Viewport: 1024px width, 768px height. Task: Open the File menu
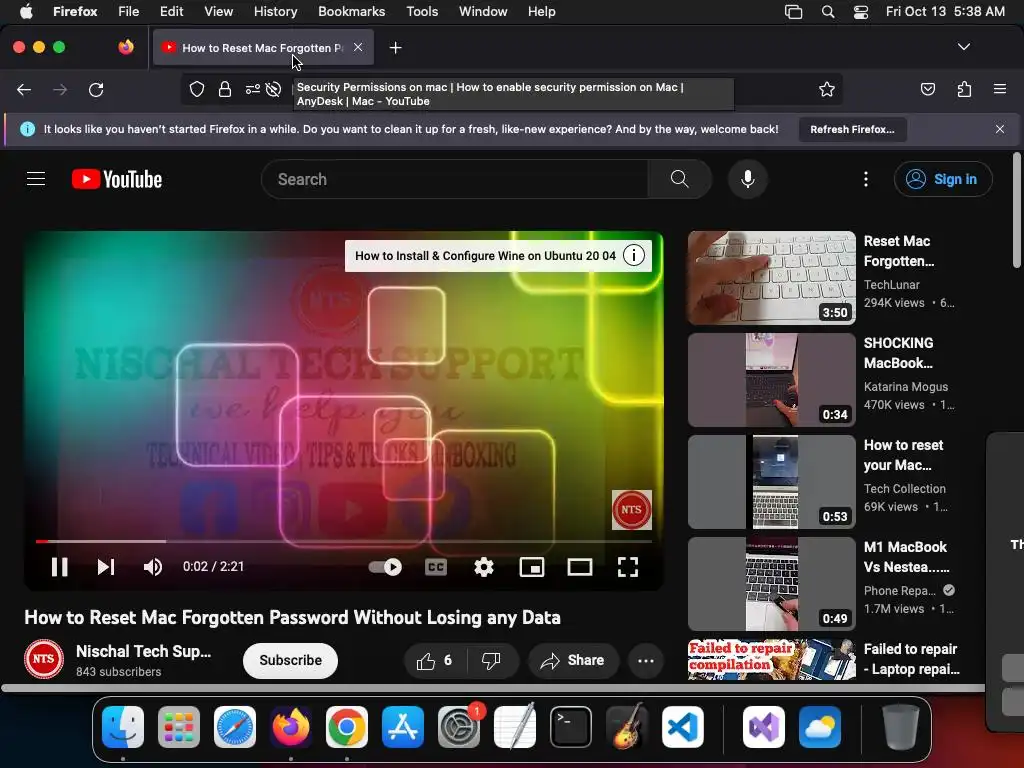pyautogui.click(x=129, y=12)
